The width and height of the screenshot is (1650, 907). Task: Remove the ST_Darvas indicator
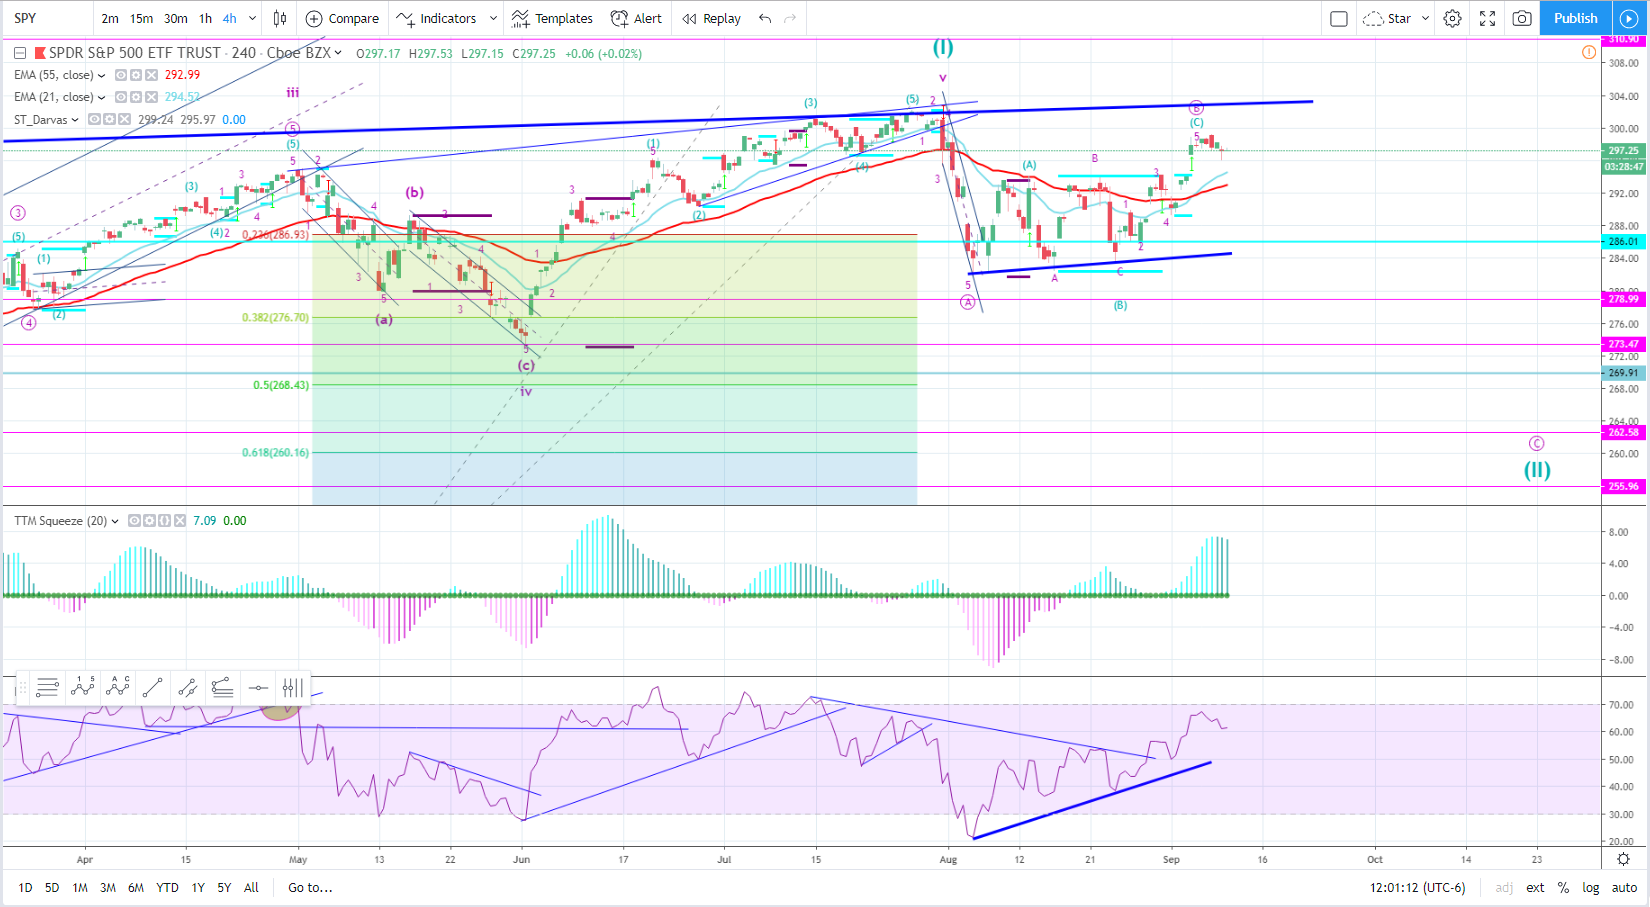click(125, 119)
